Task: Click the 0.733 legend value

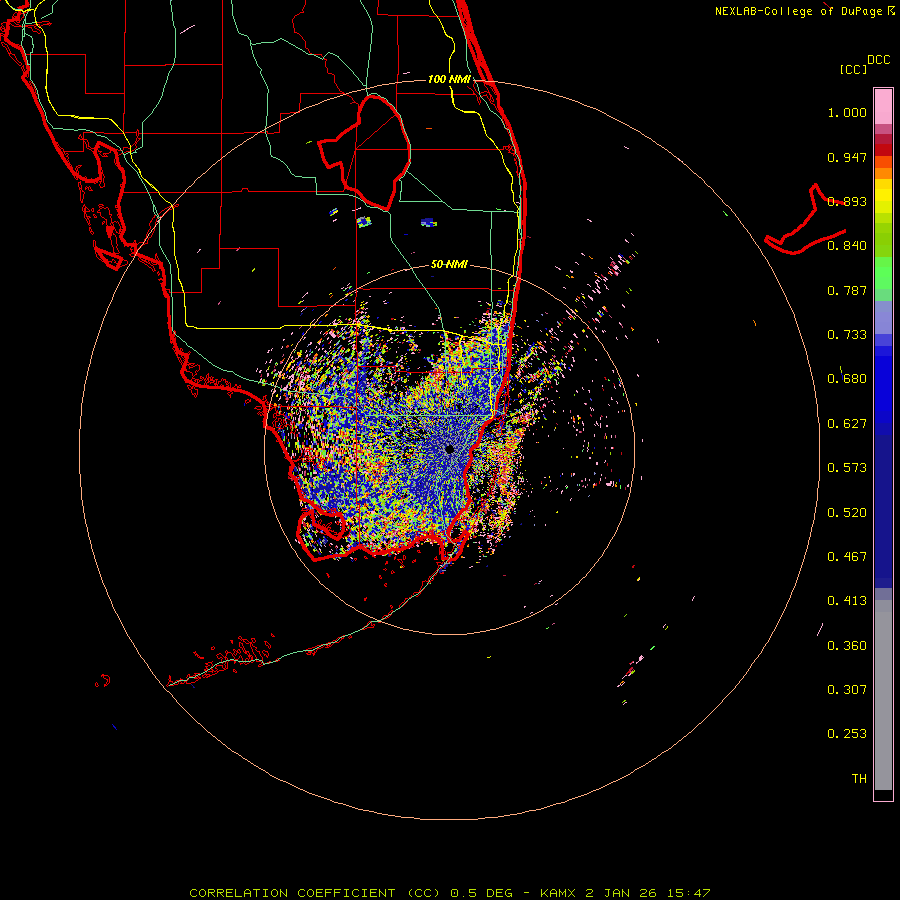Action: coord(847,335)
